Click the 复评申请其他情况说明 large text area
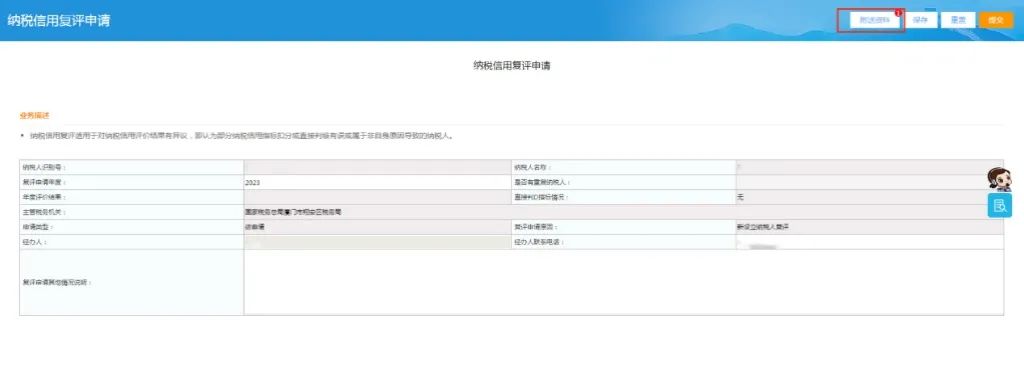This screenshot has height=365, width=1024. 624,282
